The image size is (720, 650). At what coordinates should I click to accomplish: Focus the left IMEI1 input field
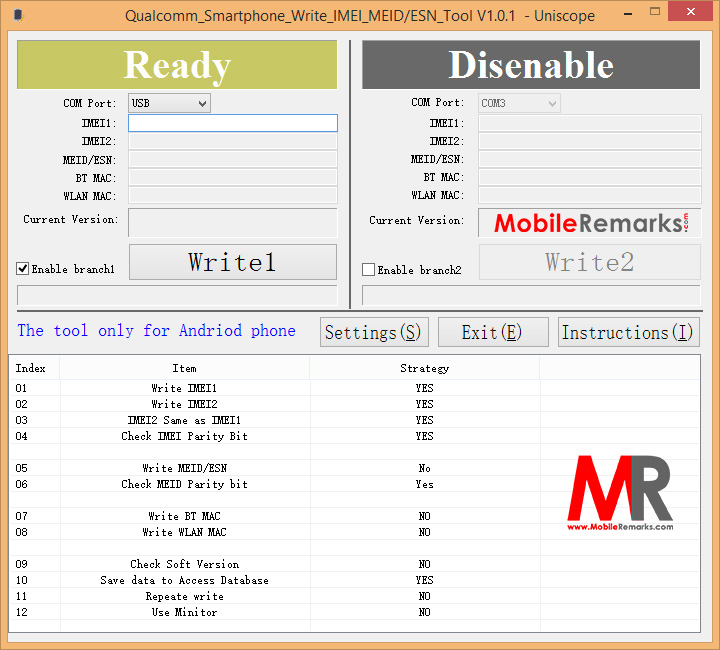[x=233, y=123]
